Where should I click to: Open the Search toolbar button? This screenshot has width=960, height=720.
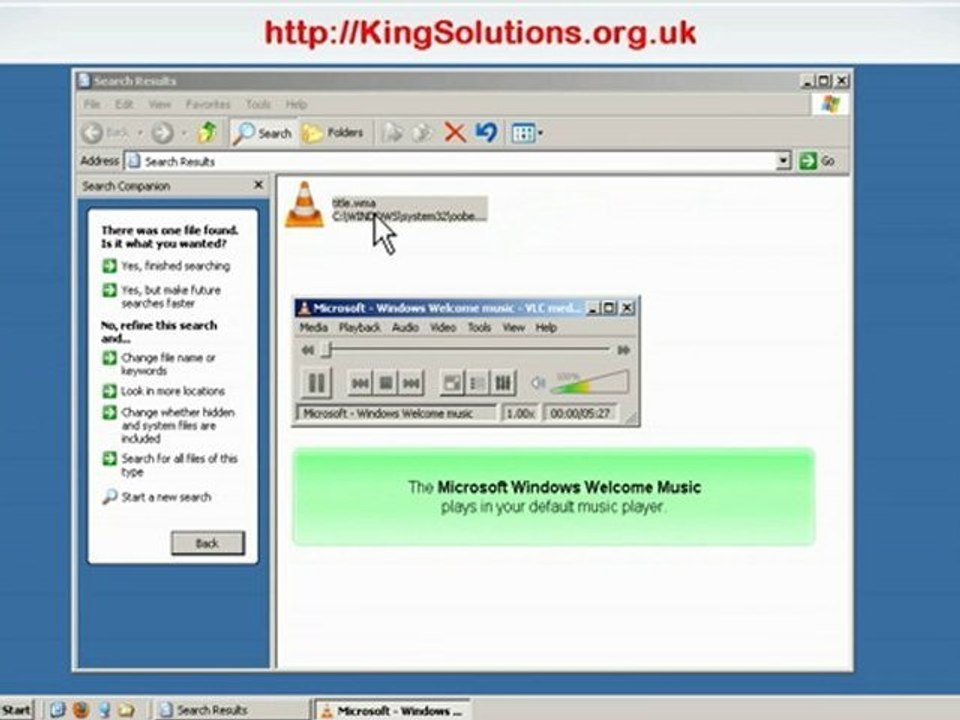point(262,133)
